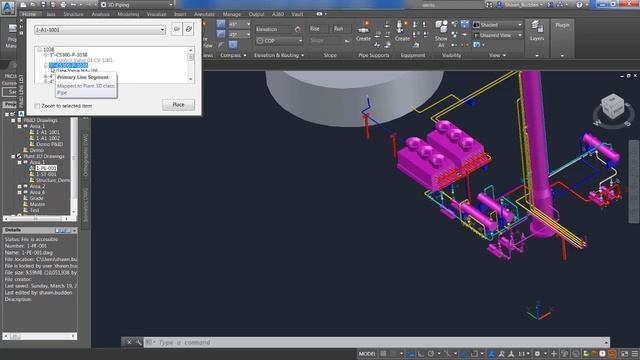Select 1-PE-001 drawing in project tree

[46, 168]
